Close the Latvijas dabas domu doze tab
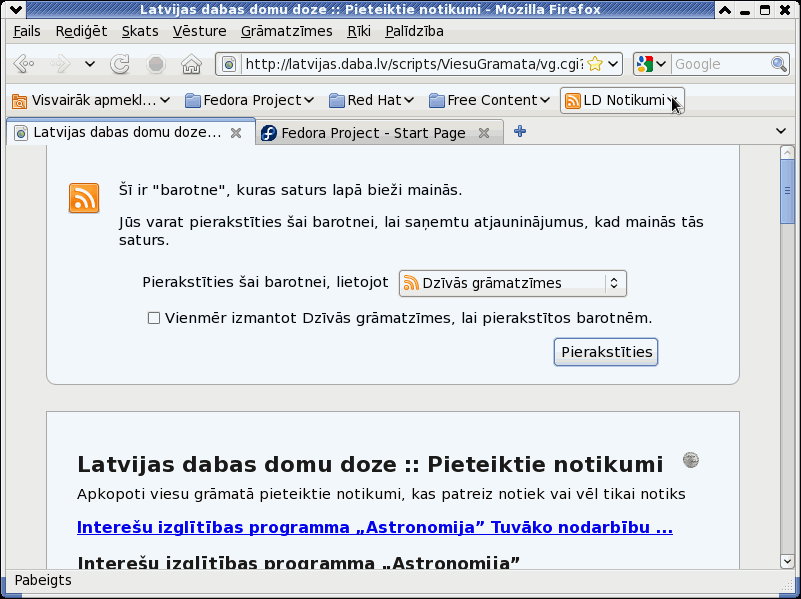The image size is (801, 599). point(236,133)
